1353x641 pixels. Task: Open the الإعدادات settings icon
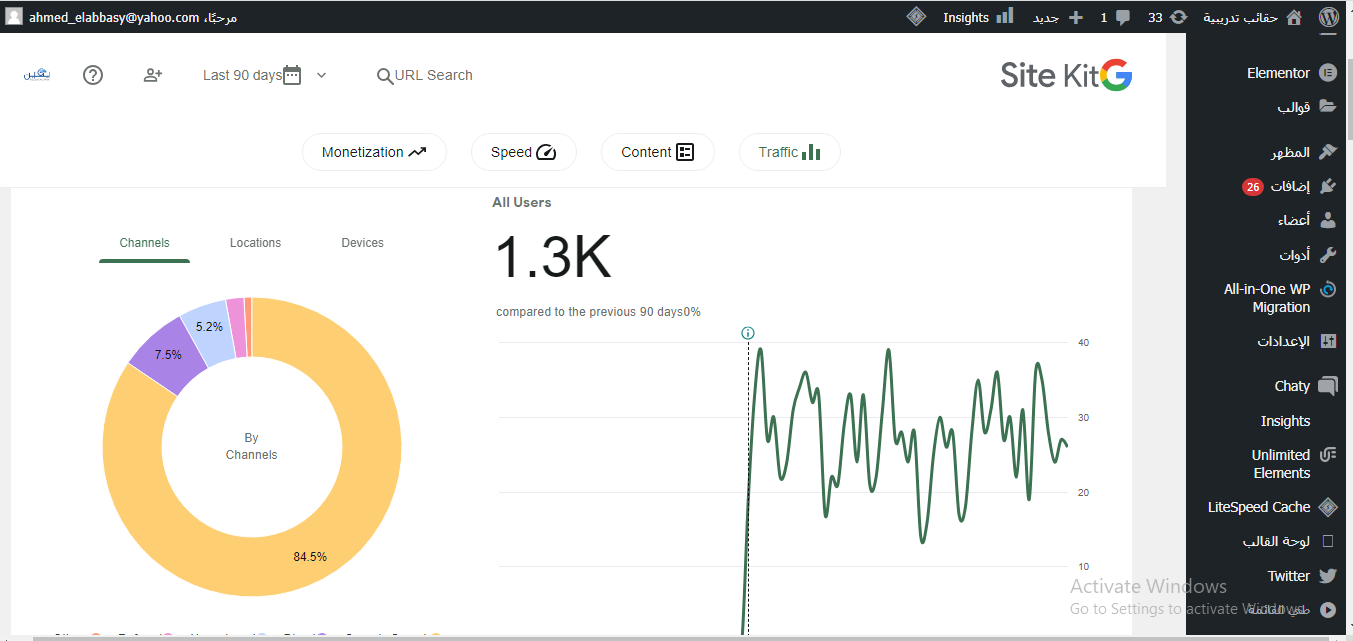click(x=1327, y=341)
